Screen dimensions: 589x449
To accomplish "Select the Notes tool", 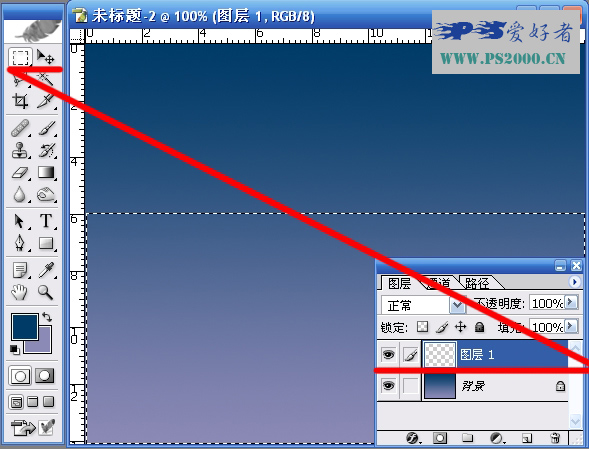I will point(20,270).
